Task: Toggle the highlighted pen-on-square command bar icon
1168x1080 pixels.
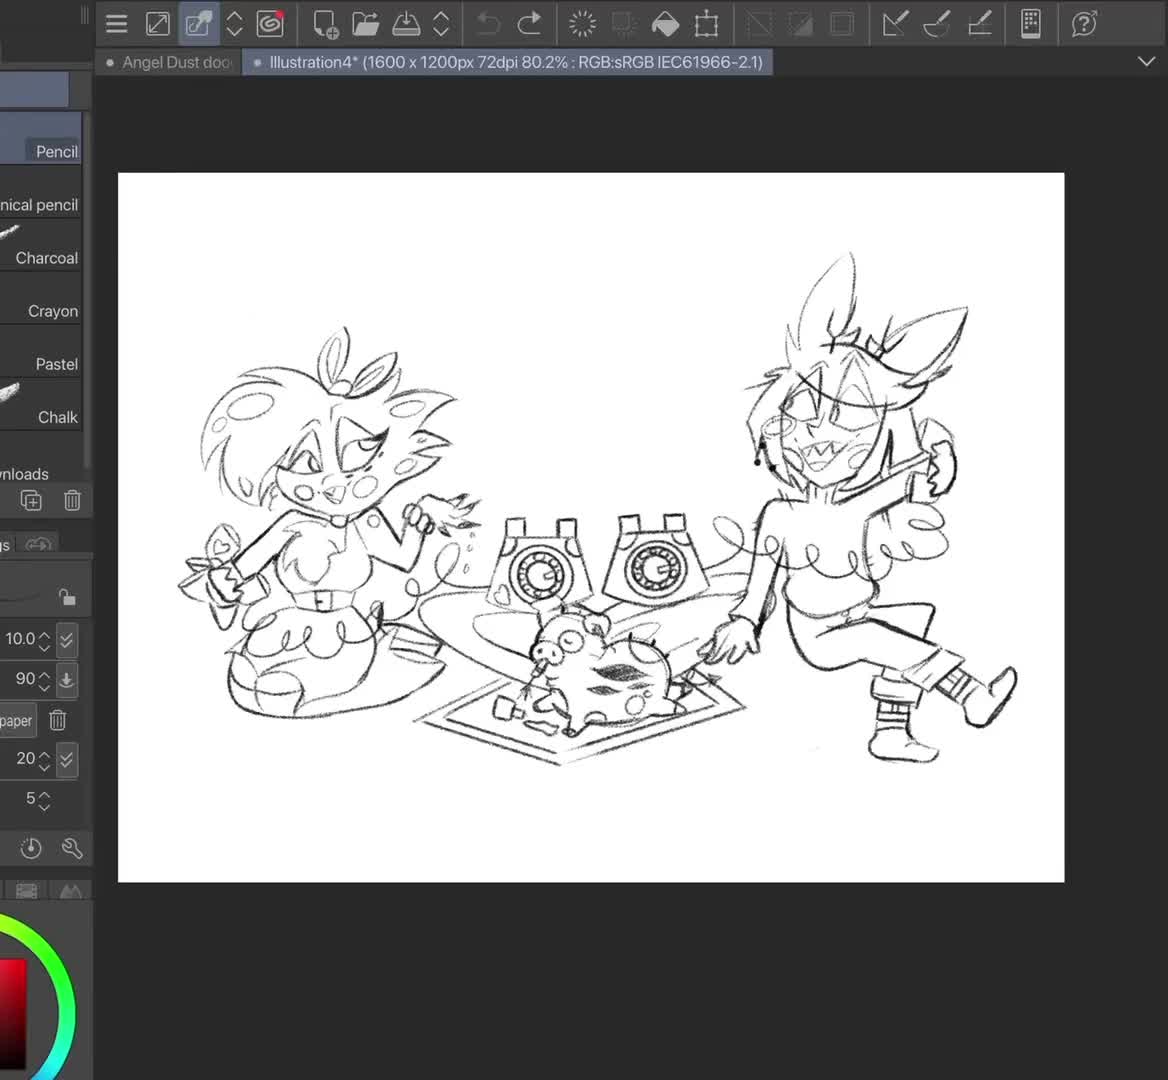Action: coord(198,24)
